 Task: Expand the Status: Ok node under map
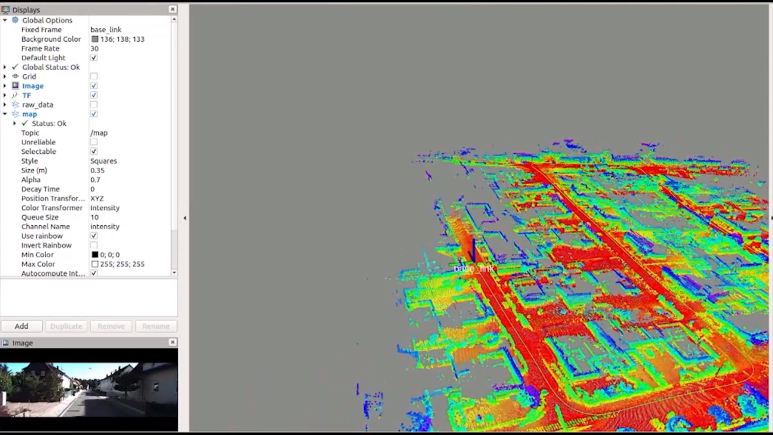pos(15,123)
